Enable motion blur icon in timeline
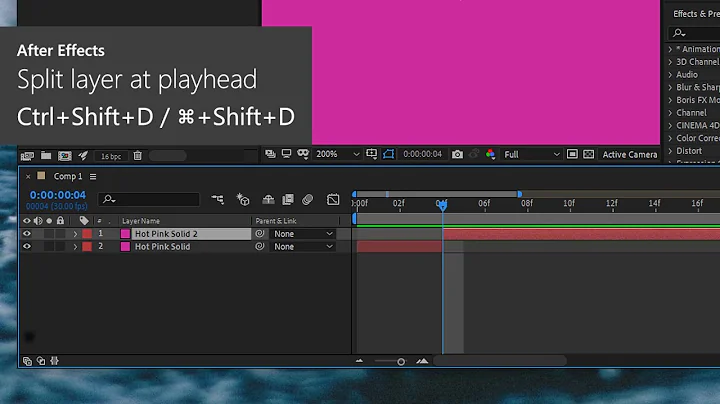Screen dimensions: 720x404 (308, 199)
